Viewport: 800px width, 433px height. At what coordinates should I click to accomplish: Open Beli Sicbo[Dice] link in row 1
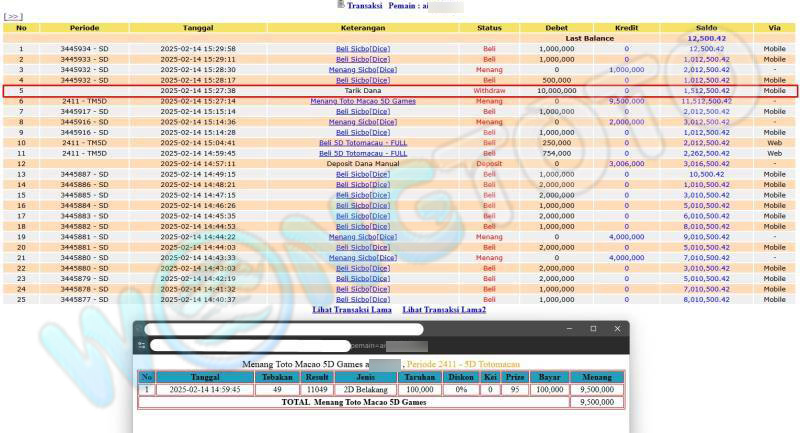click(362, 48)
